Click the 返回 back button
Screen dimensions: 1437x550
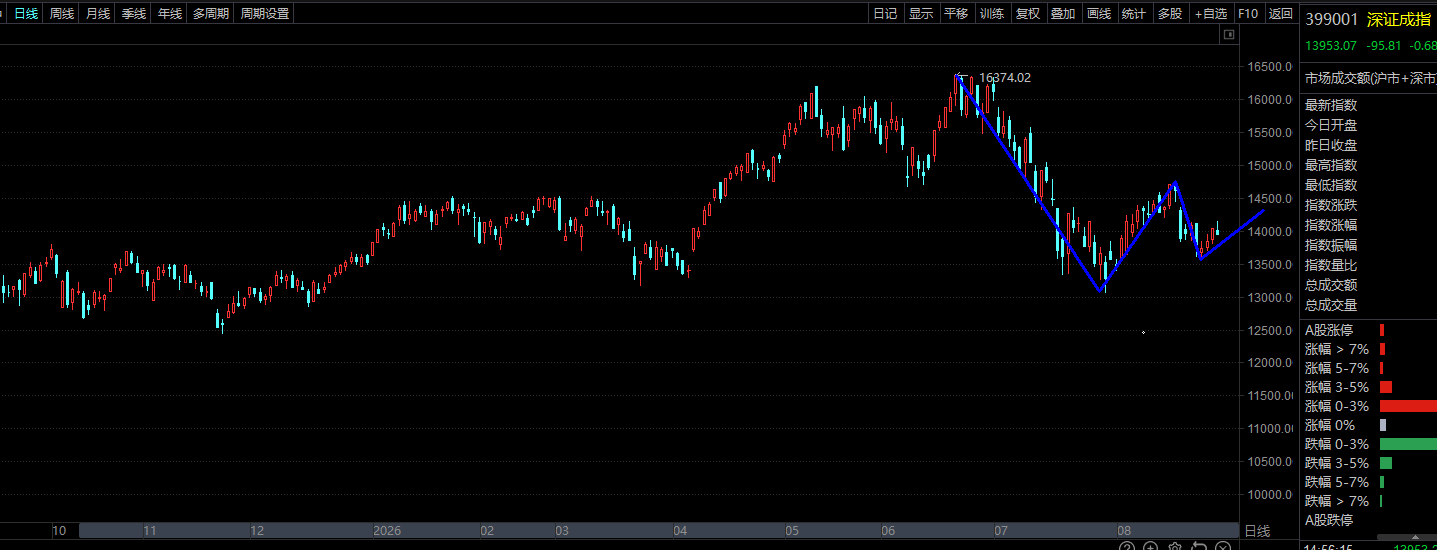(x=1280, y=13)
